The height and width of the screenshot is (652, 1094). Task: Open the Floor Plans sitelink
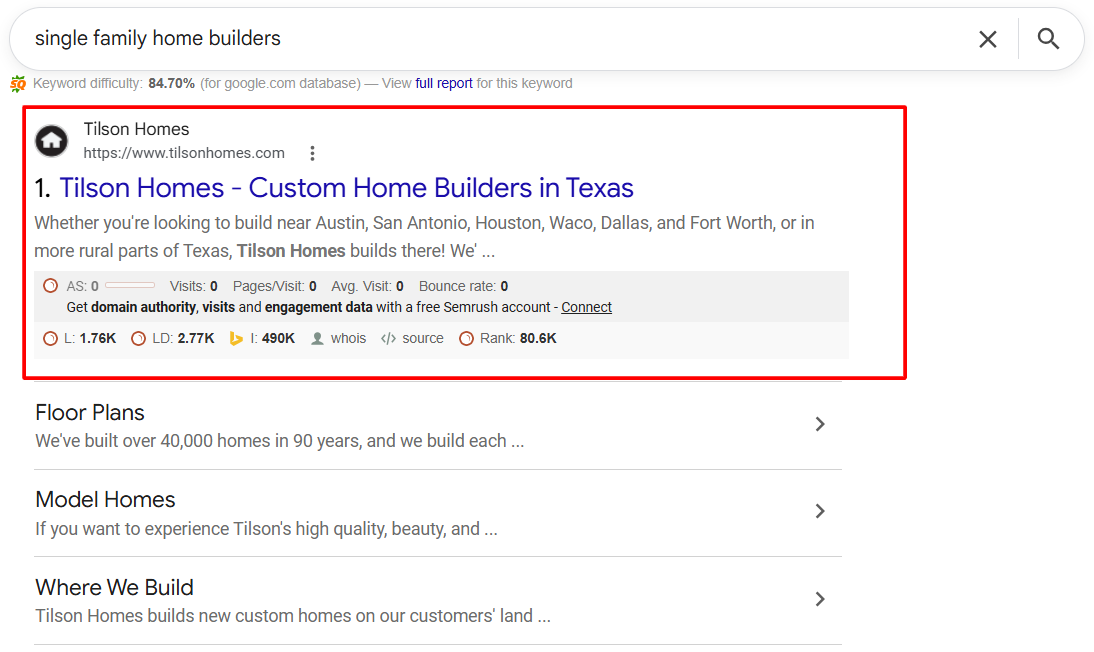click(x=90, y=413)
